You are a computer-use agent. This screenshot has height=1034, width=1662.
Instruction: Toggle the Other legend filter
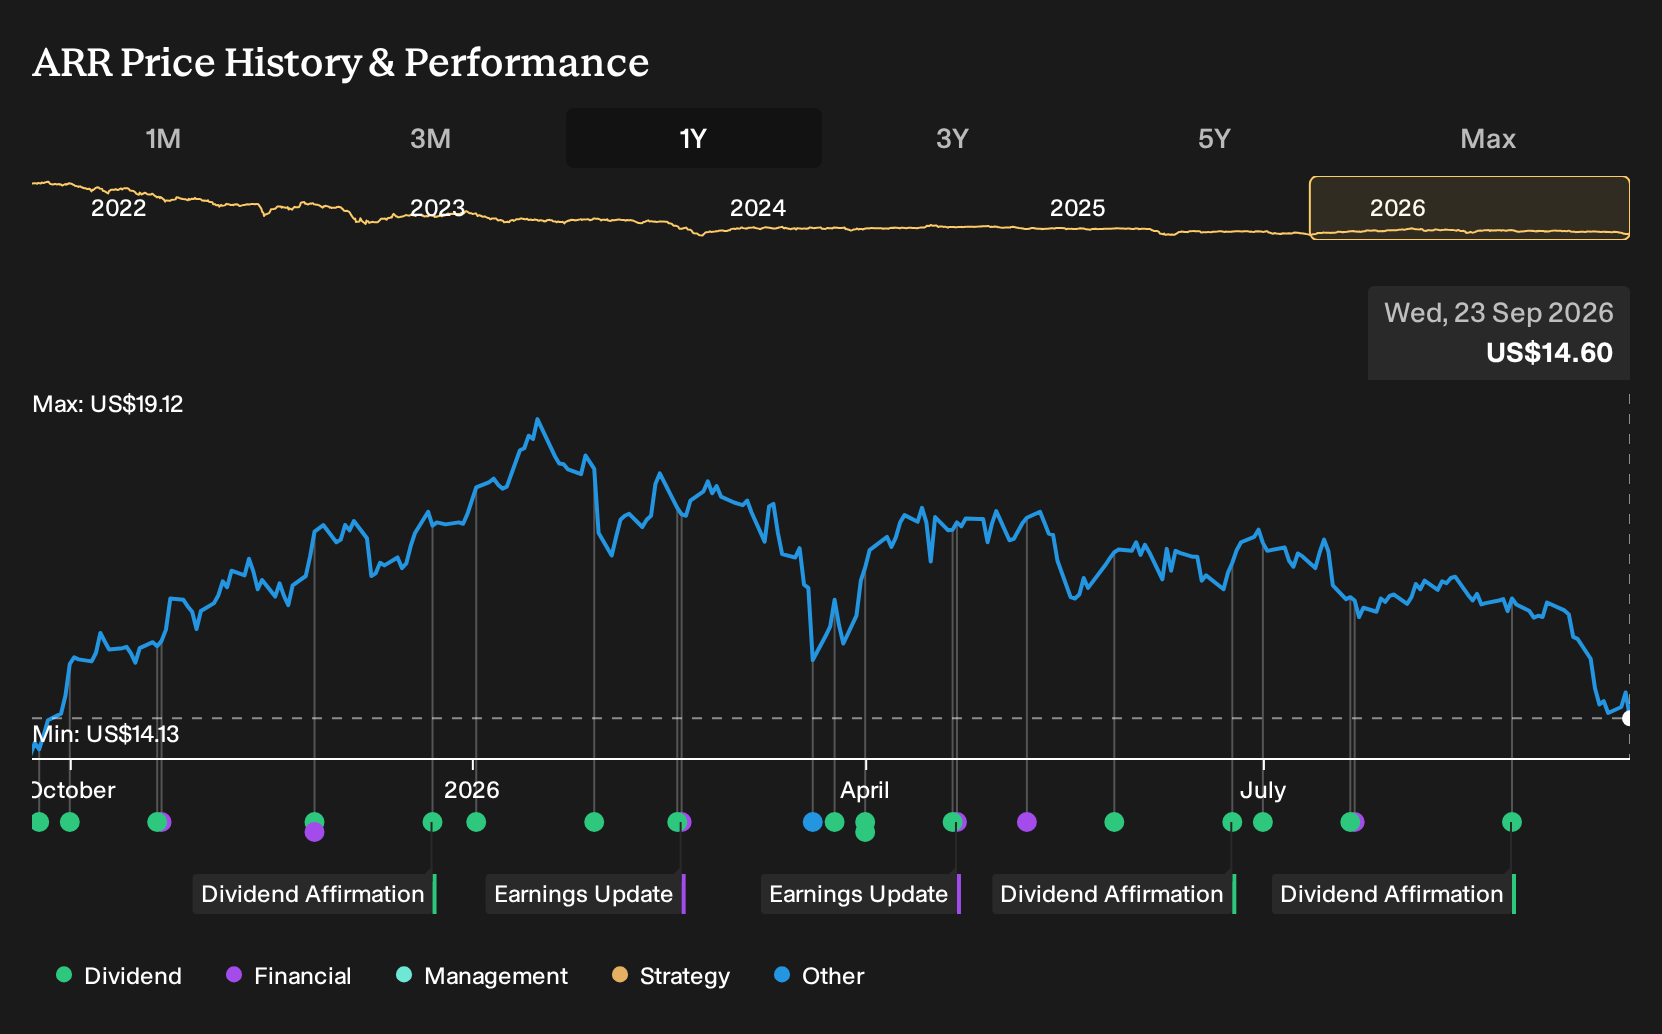click(x=819, y=976)
